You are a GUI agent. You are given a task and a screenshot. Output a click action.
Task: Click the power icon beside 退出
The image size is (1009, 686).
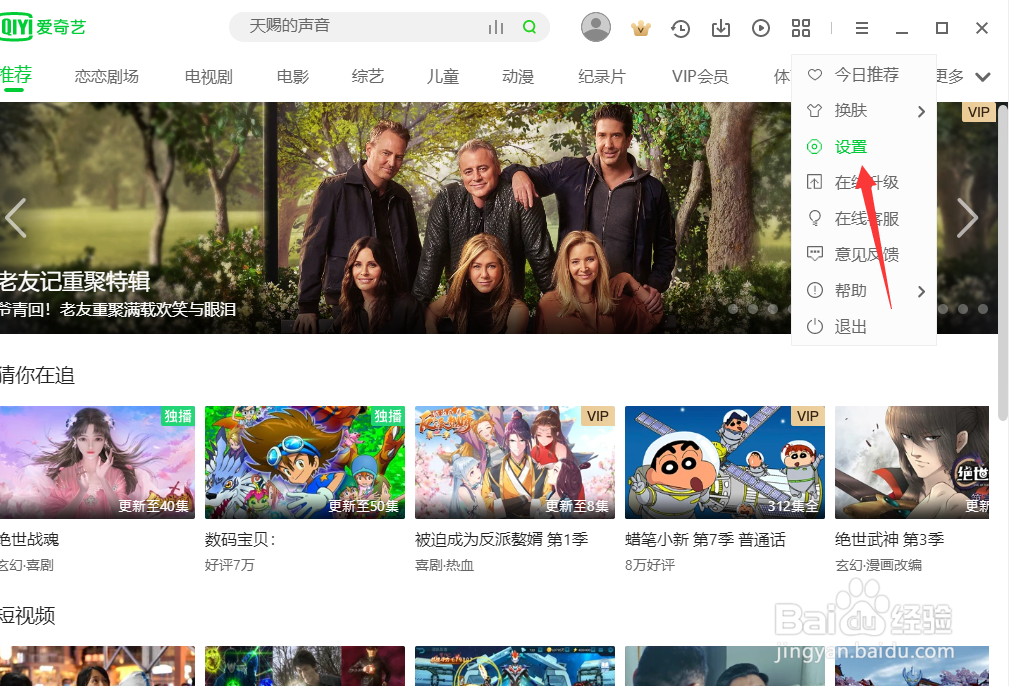tap(815, 326)
